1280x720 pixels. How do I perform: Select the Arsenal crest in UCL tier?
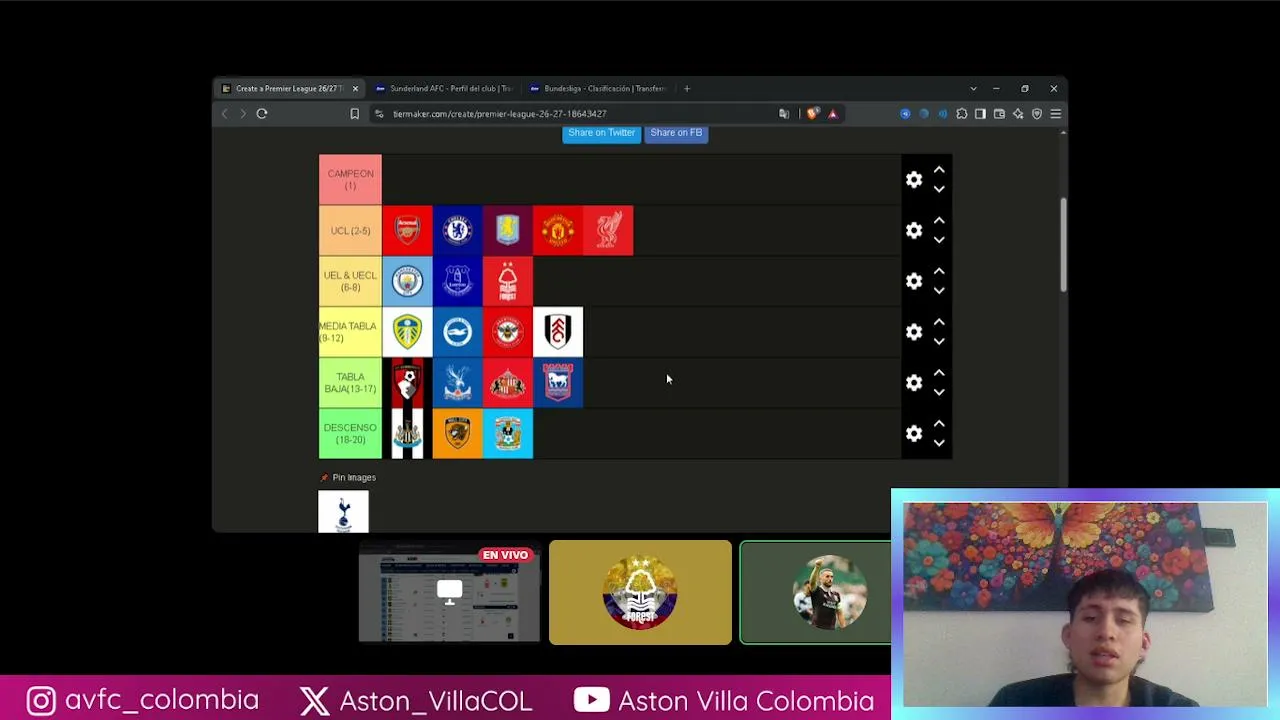click(x=407, y=231)
